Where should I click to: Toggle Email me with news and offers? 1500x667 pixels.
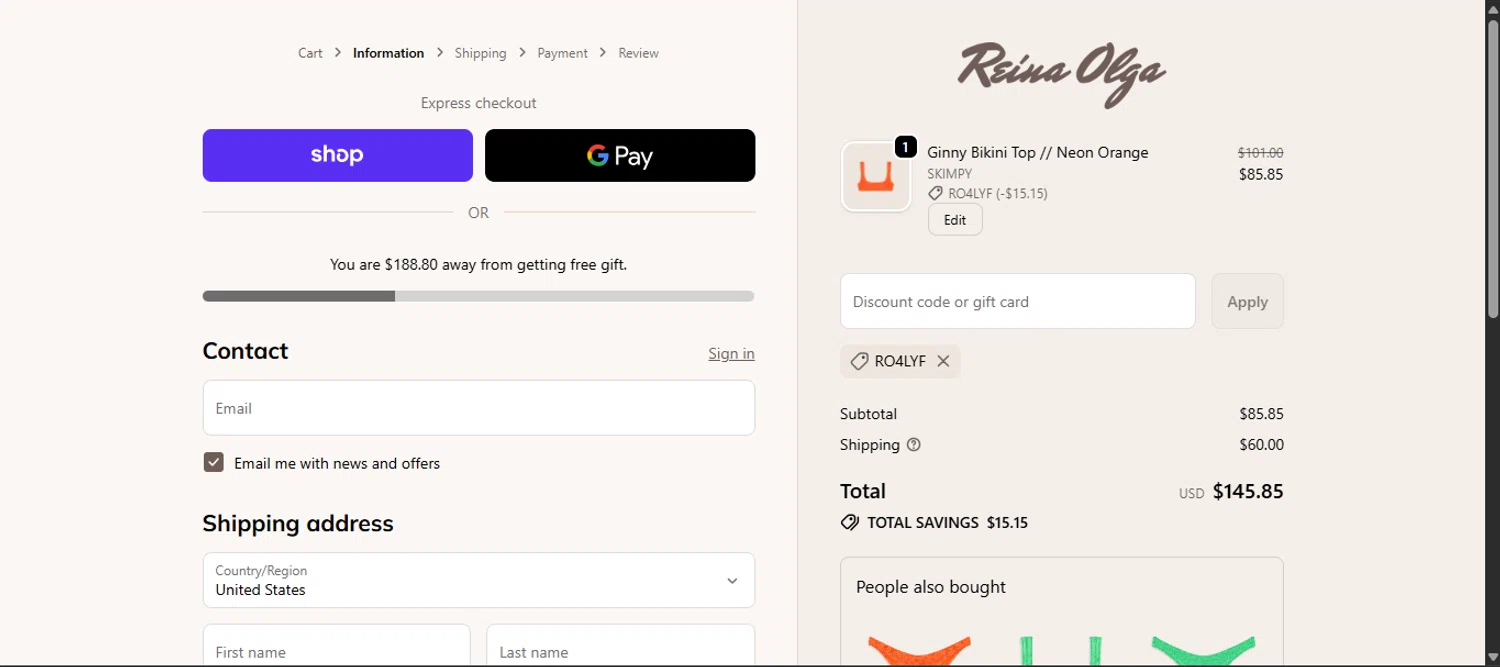[214, 462]
